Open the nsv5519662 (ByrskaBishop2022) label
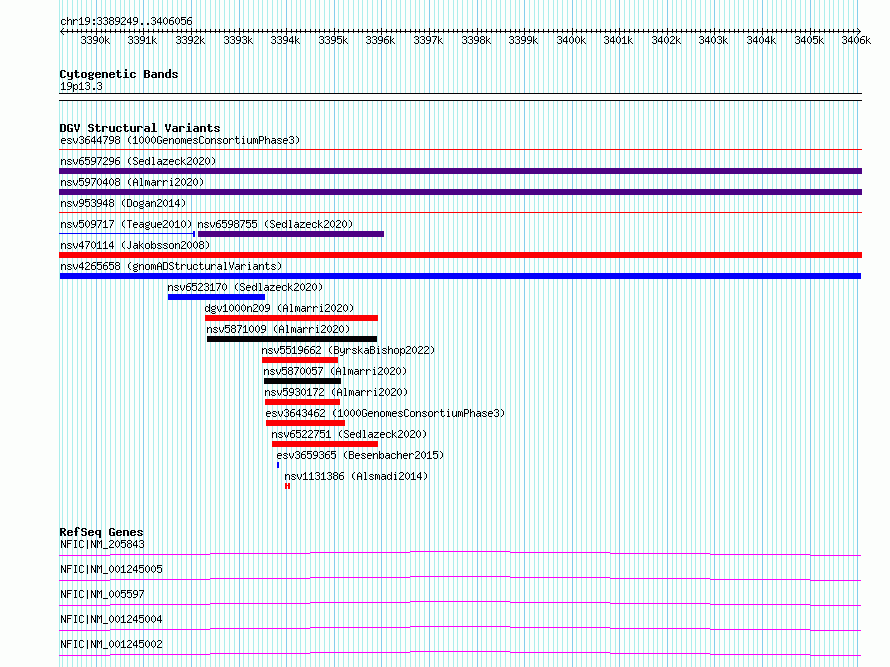This screenshot has width=890, height=667. coord(348,350)
